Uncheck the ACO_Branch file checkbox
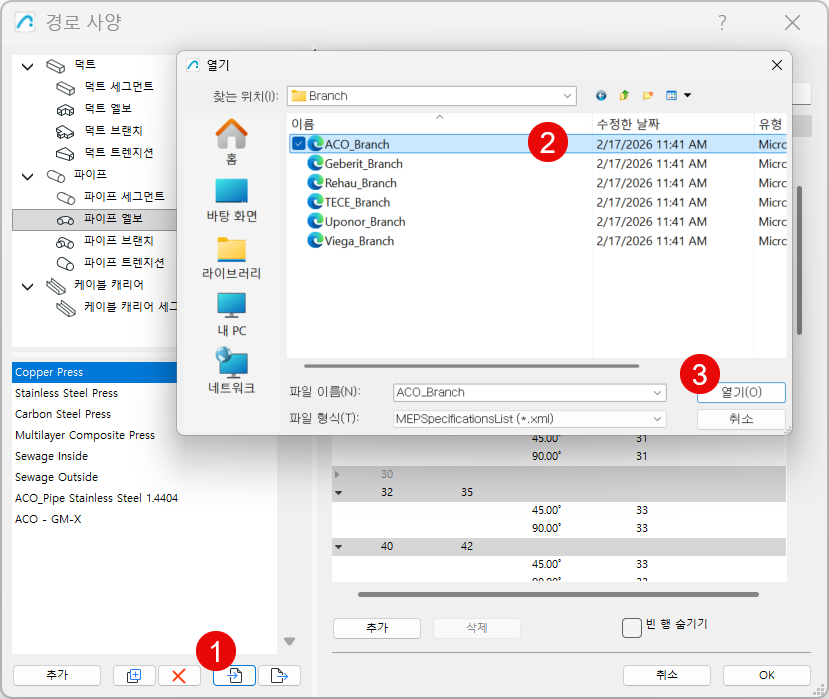Screen dimensions: 829x699 tap(299, 144)
